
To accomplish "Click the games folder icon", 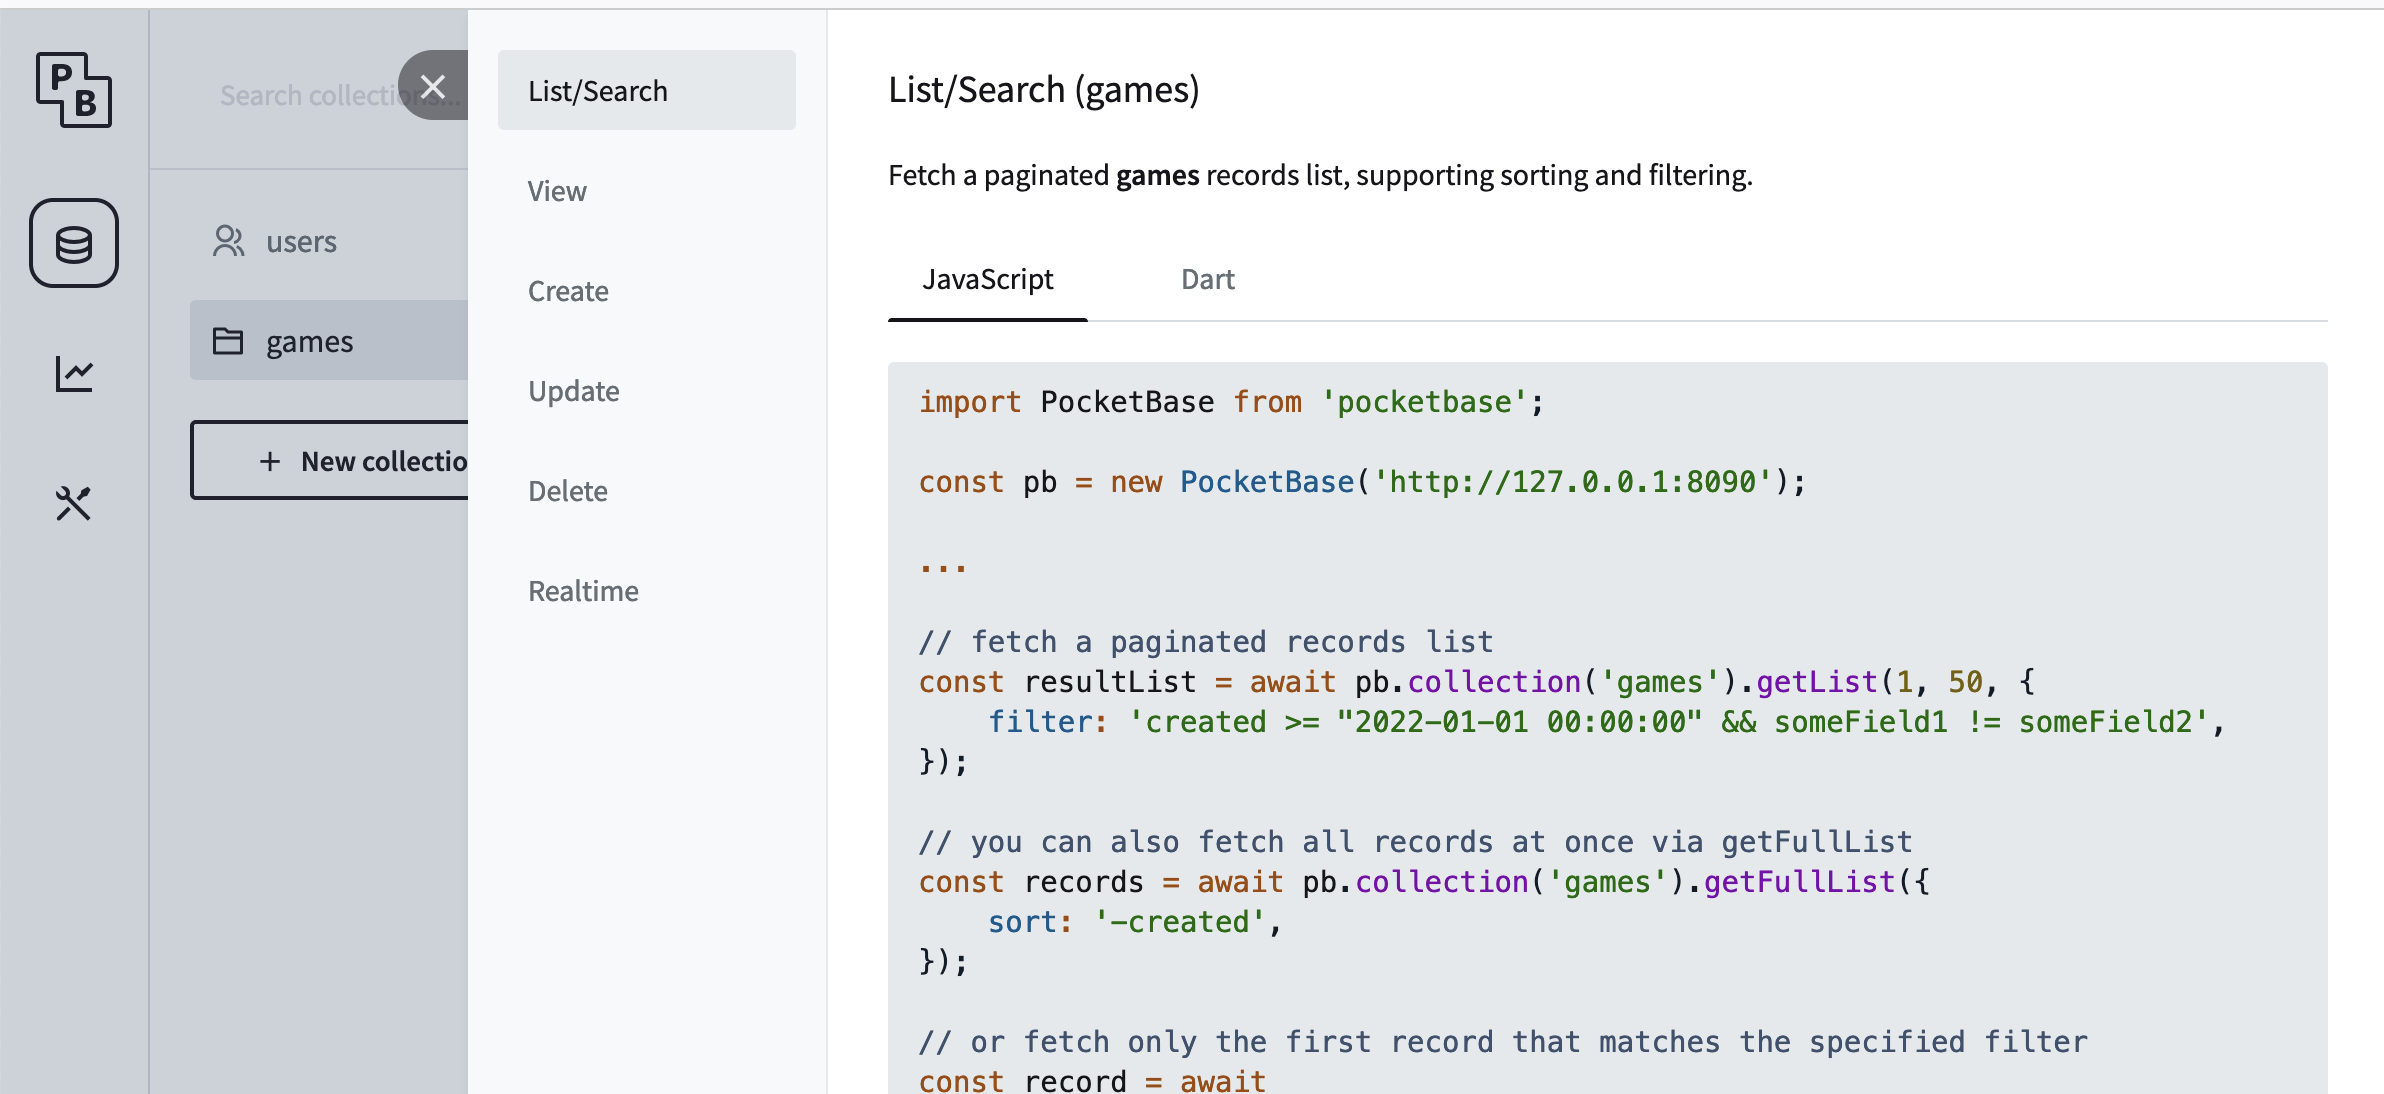I will [x=228, y=341].
